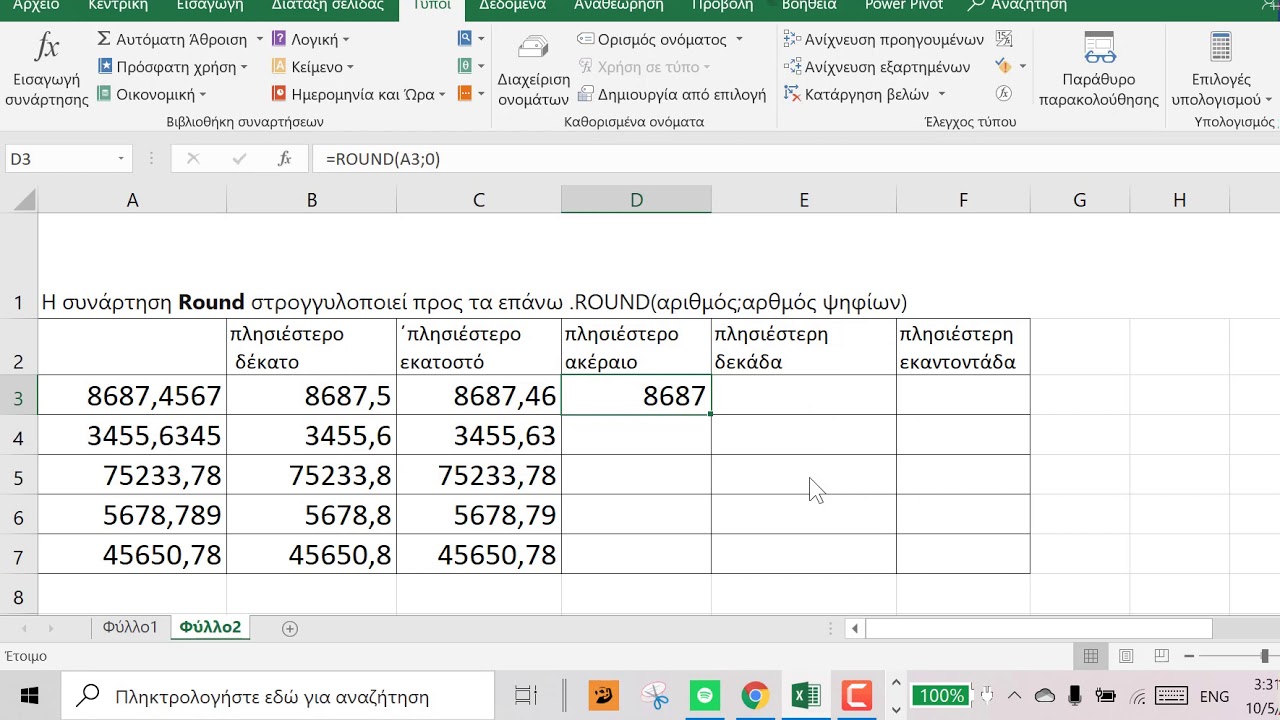
Task: Click Ανίχνευση εξαρτημένων trace dependents
Action: pyautogui.click(x=877, y=67)
